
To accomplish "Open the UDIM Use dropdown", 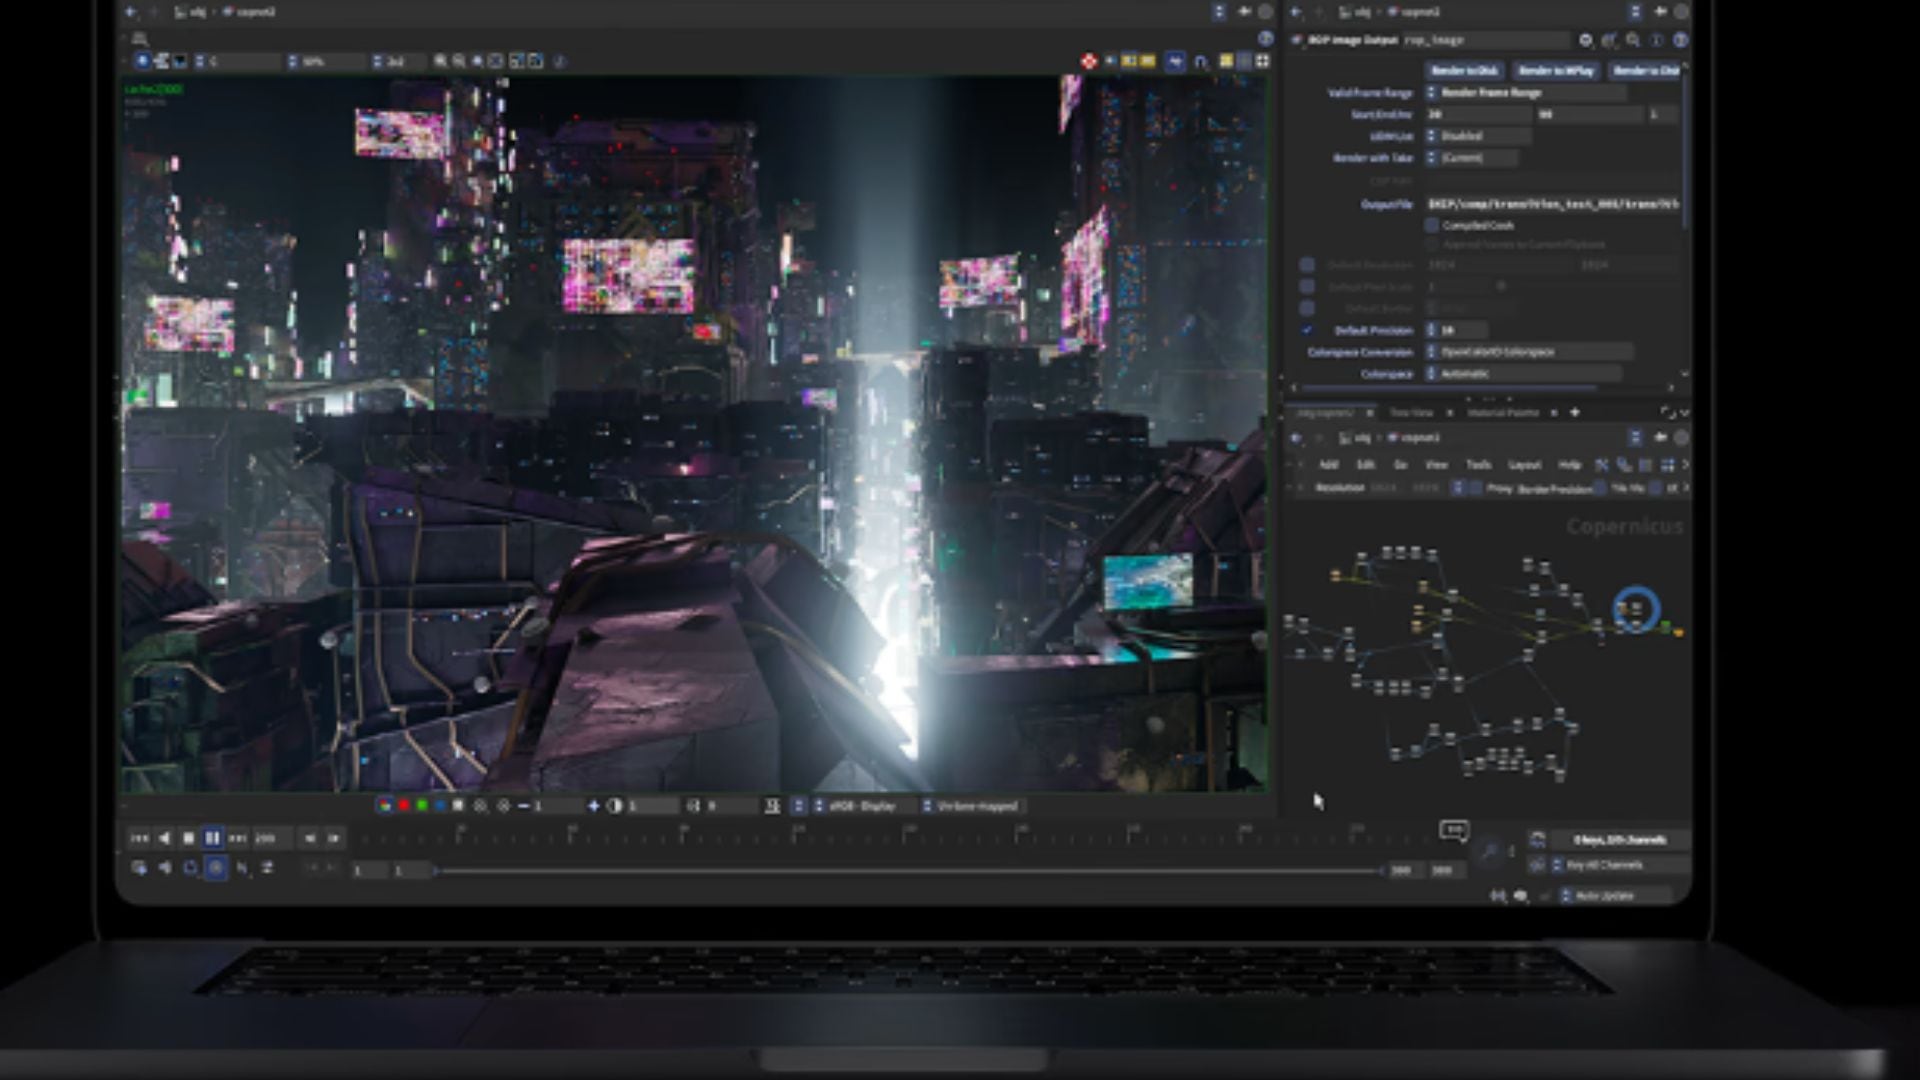I will [1478, 136].
